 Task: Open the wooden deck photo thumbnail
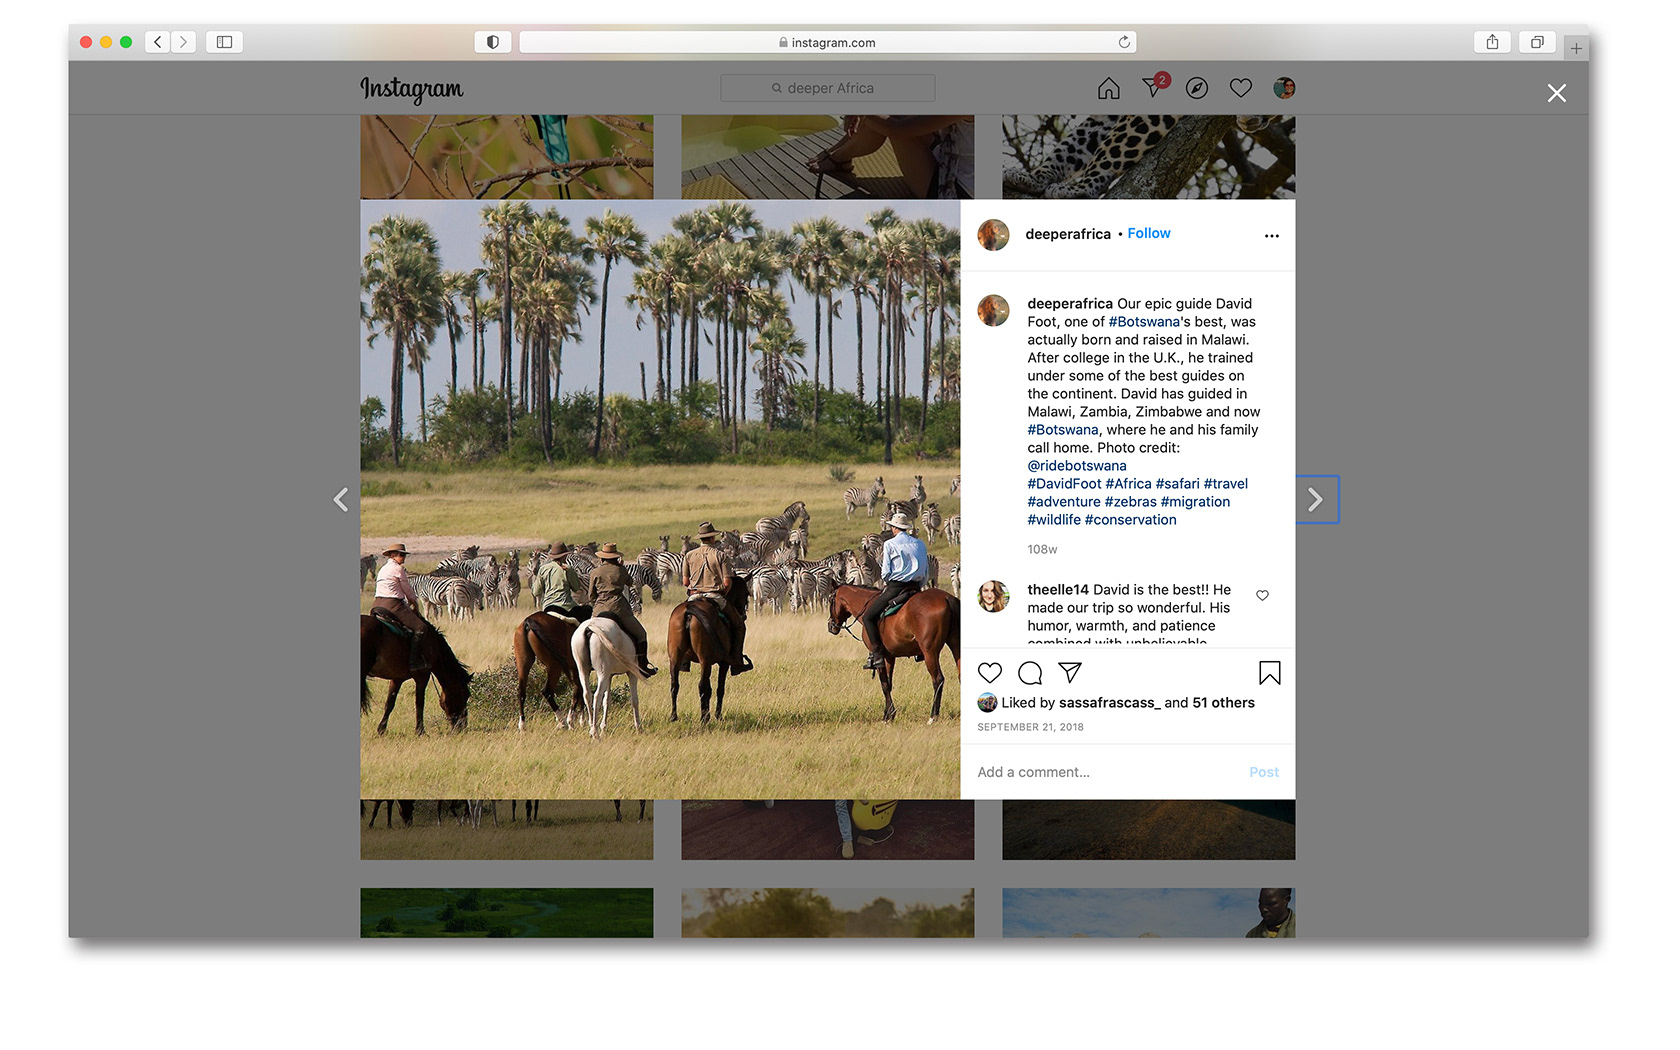(x=828, y=157)
